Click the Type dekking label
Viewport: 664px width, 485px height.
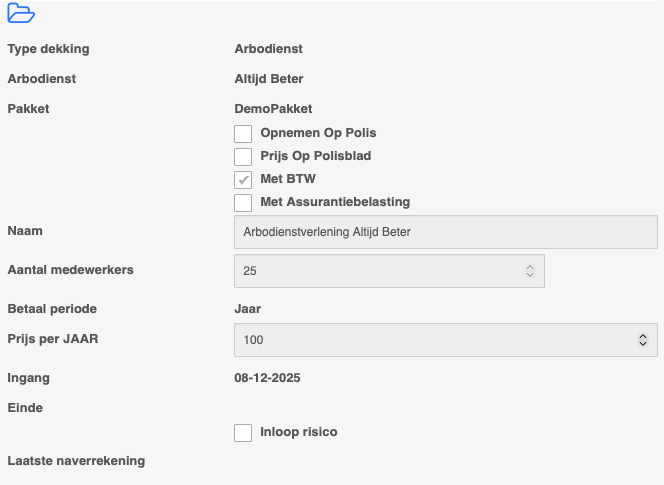(x=48, y=49)
